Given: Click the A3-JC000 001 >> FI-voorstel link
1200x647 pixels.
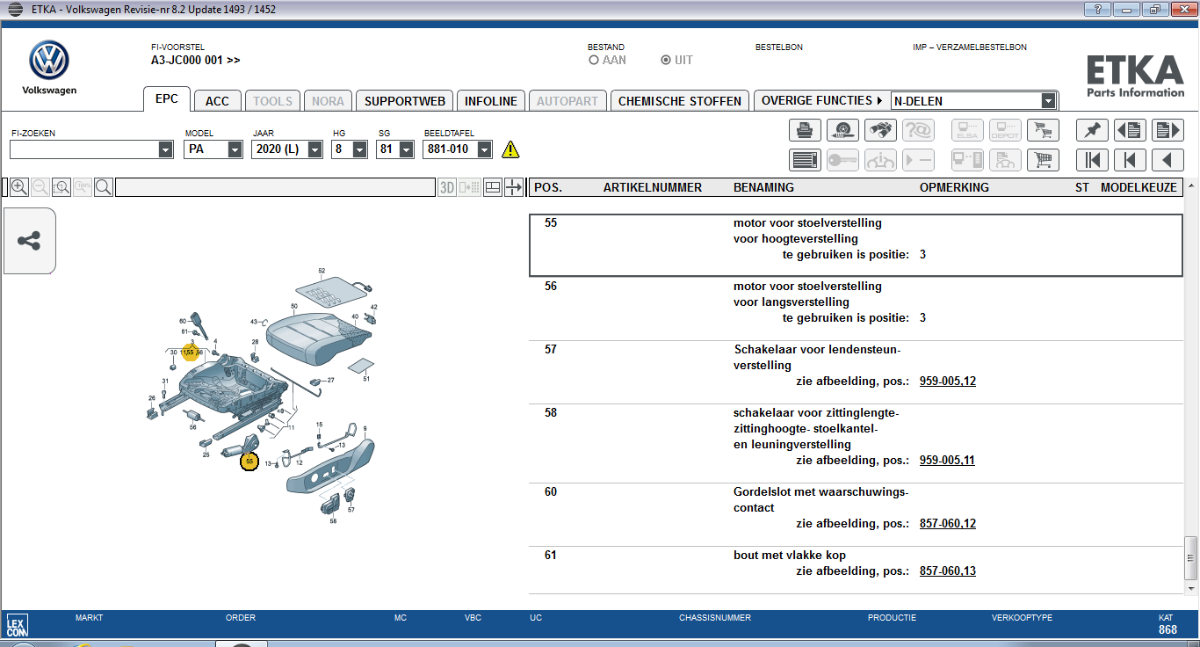Looking at the screenshot, I should point(196,60).
